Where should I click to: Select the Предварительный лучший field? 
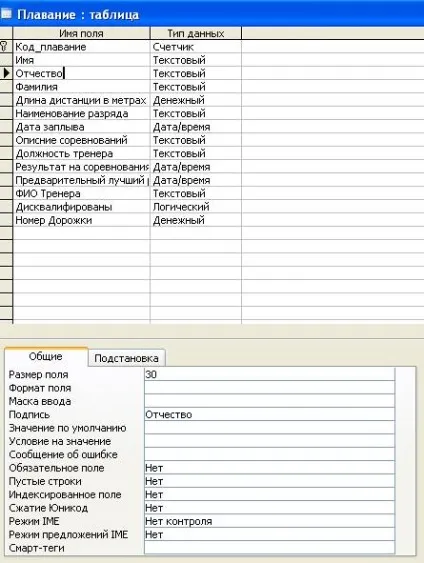point(81,180)
